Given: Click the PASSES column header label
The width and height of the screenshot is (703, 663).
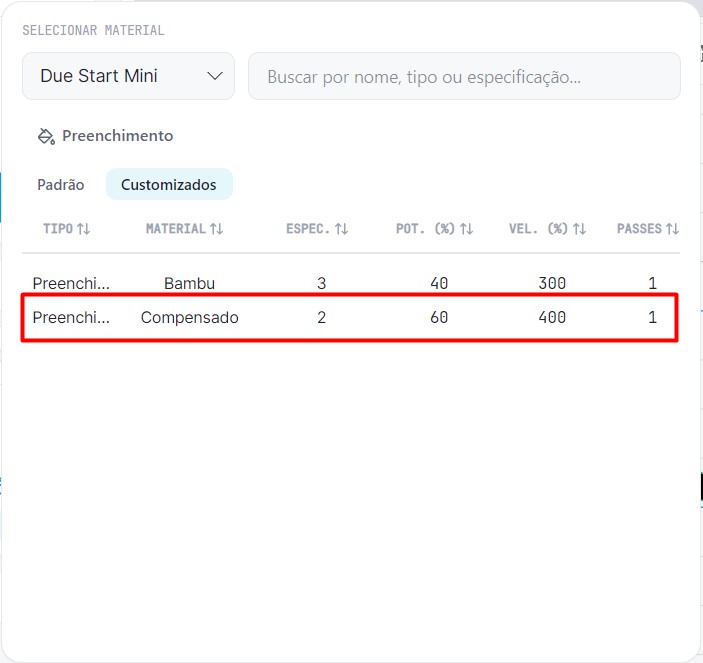Looking at the screenshot, I should tap(639, 229).
